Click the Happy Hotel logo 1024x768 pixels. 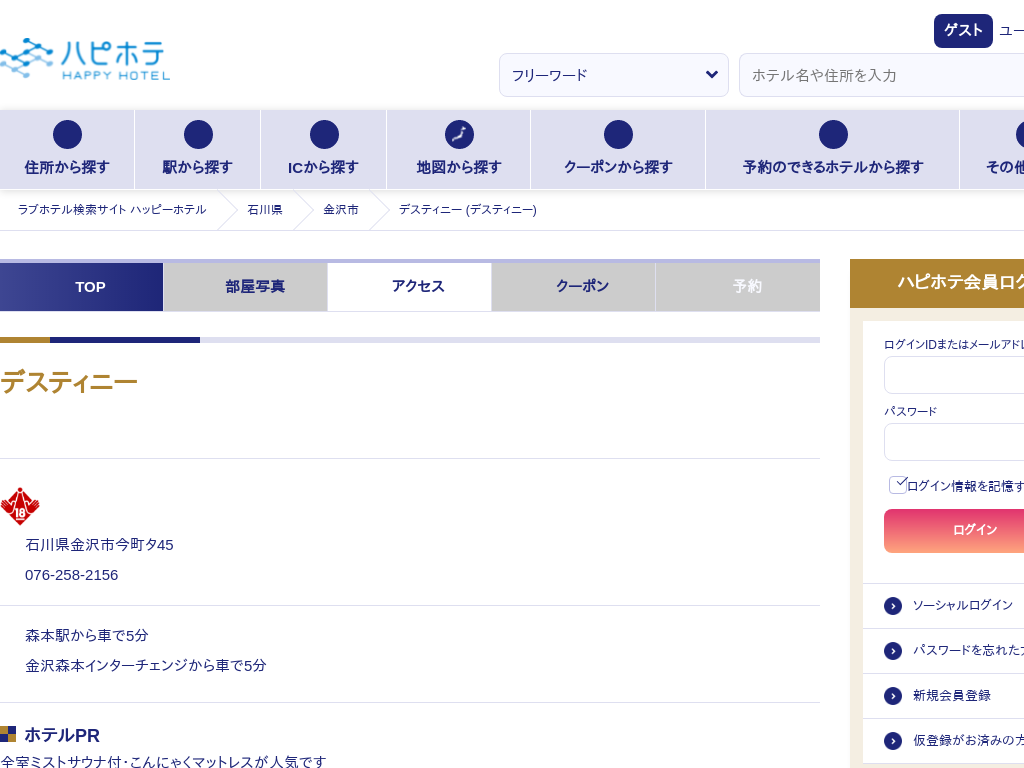pos(85,59)
